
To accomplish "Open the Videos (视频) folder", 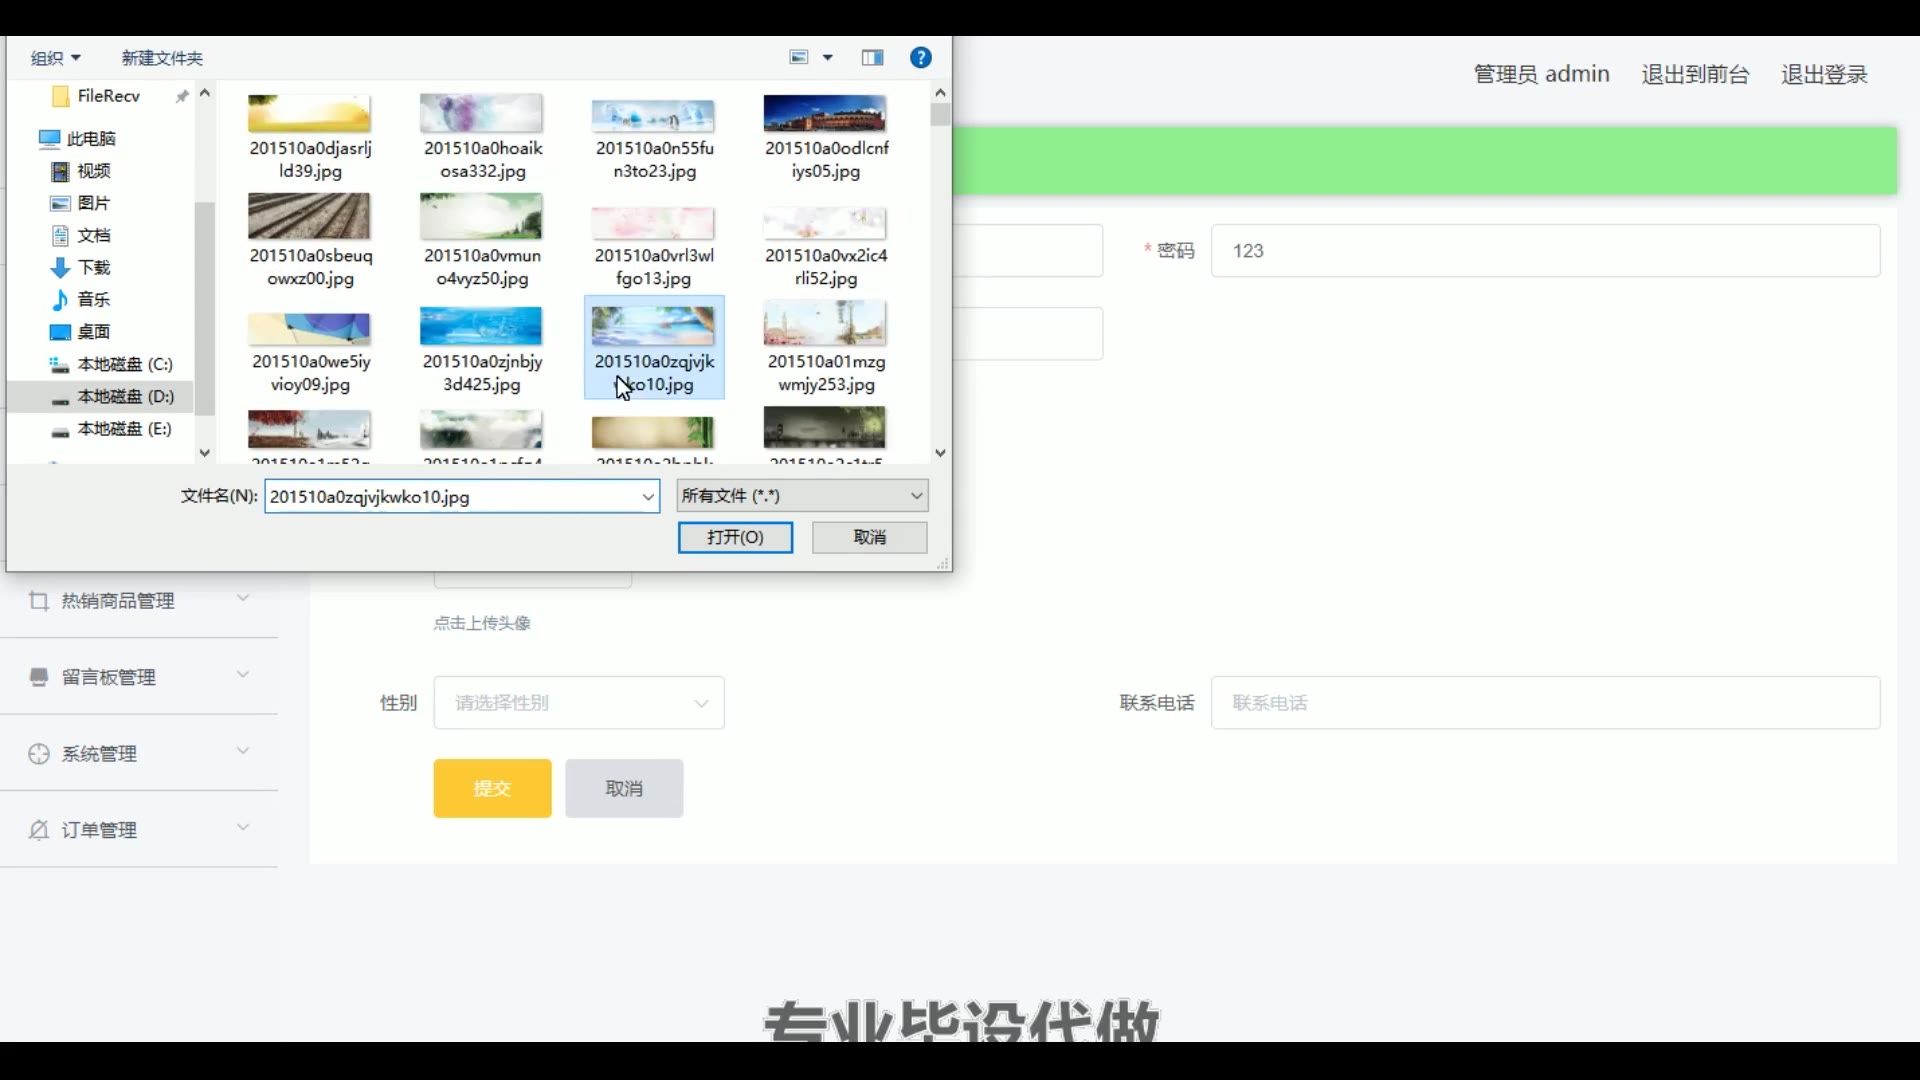I will (x=92, y=171).
